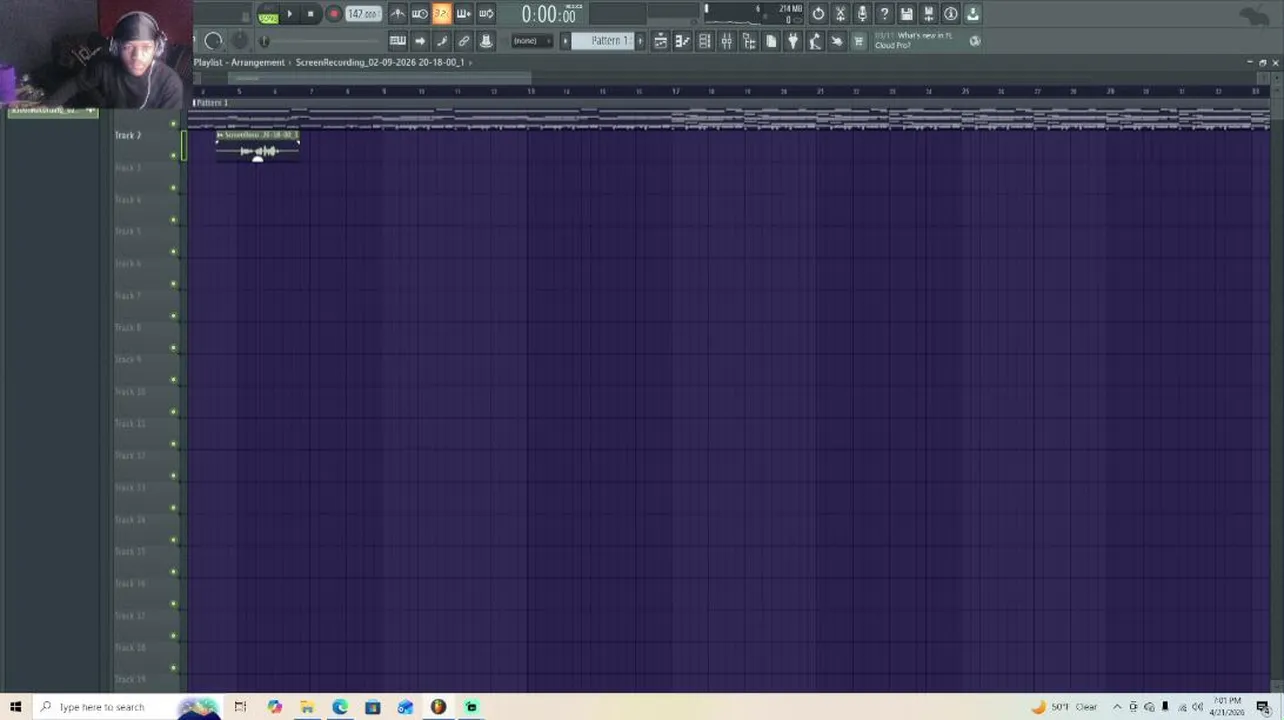The image size is (1284, 720).
Task: Open Microsoft Edge from taskbar
Action: 340,707
